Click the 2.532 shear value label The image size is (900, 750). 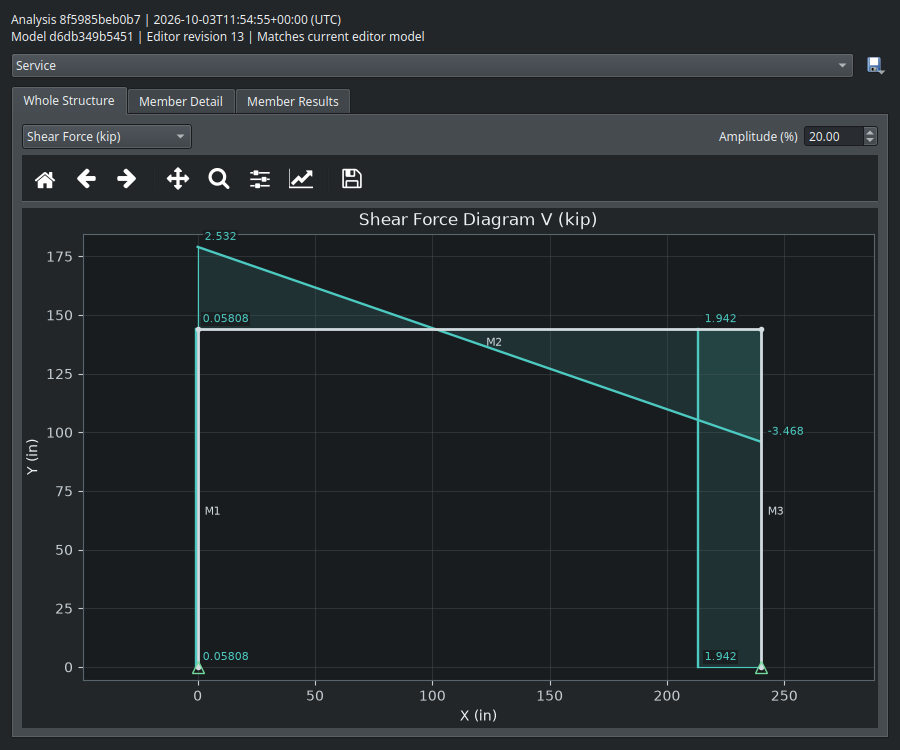point(220,236)
